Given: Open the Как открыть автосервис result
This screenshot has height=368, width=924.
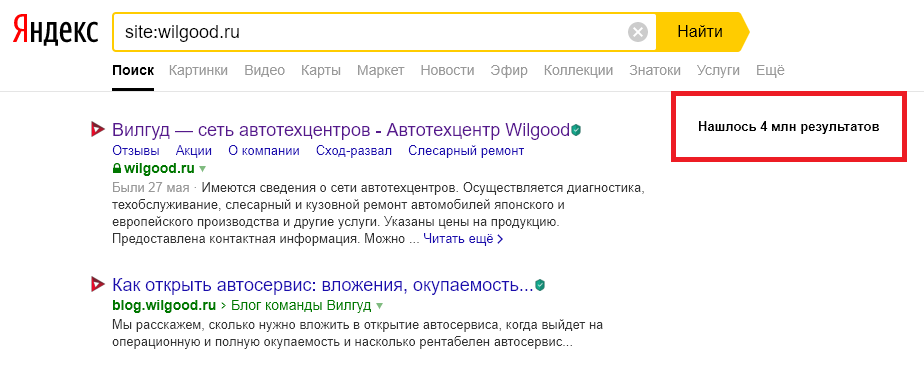Looking at the screenshot, I should [x=322, y=285].
